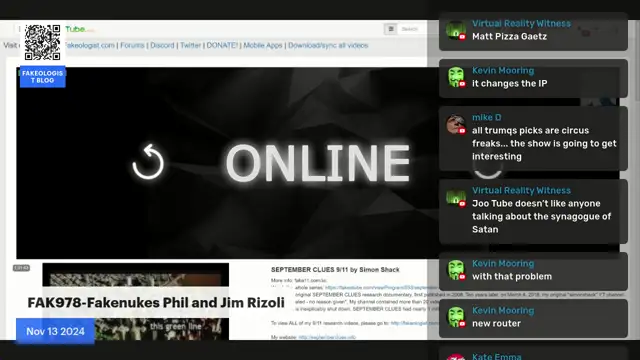Open the Twitter link
This screenshot has height=360, width=640.
click(191, 45)
